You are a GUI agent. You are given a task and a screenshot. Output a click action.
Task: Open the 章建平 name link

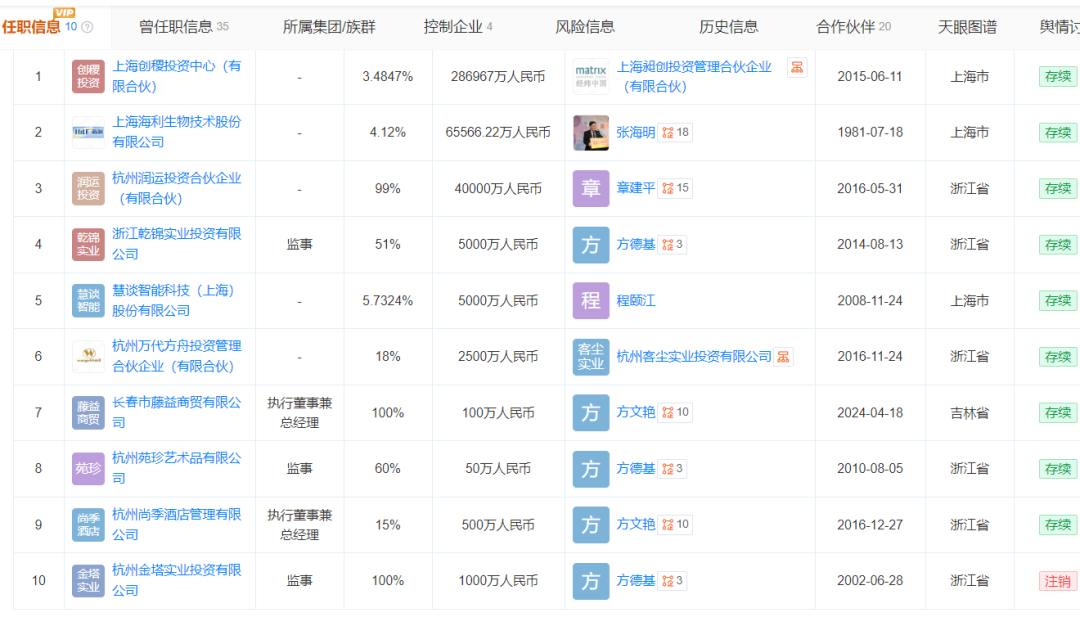click(x=635, y=188)
